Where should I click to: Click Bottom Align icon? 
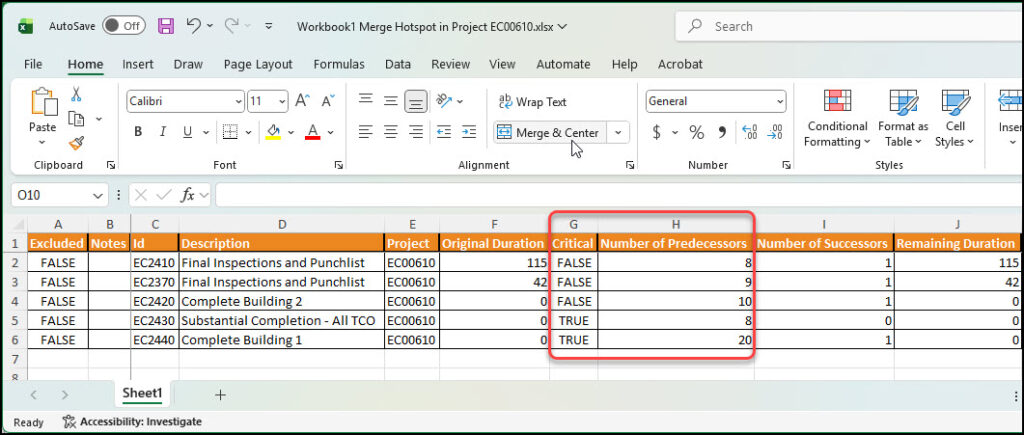(415, 101)
